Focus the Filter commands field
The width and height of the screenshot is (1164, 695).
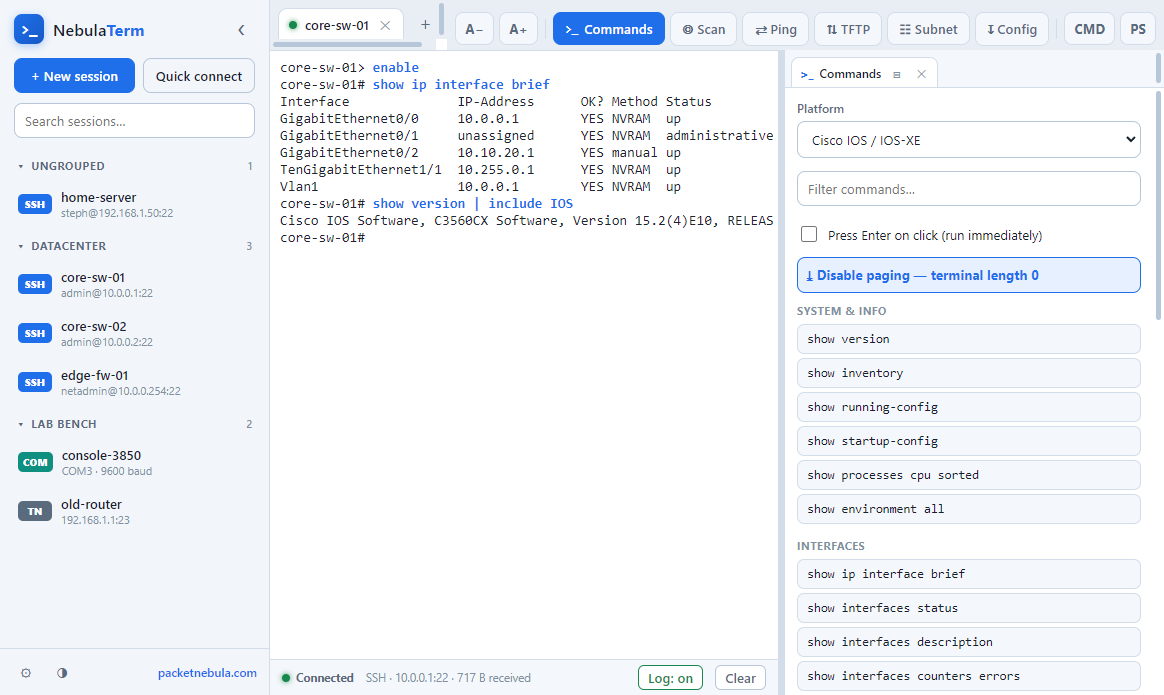click(x=969, y=189)
